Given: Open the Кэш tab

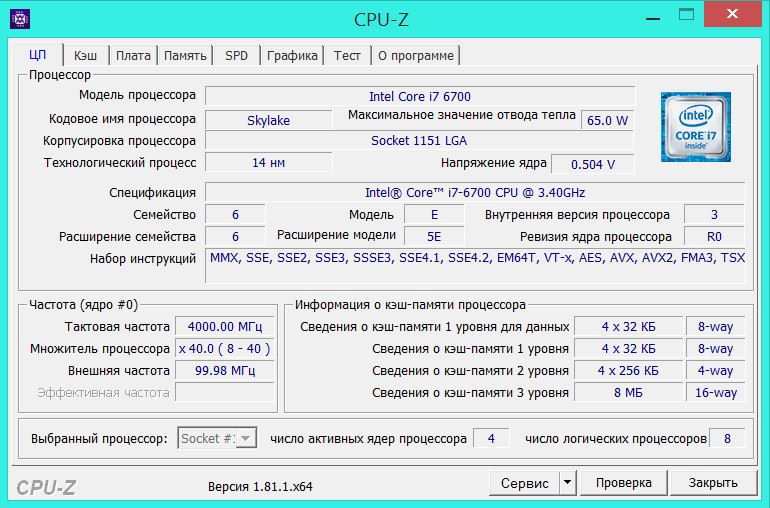Looking at the screenshot, I should tap(85, 55).
